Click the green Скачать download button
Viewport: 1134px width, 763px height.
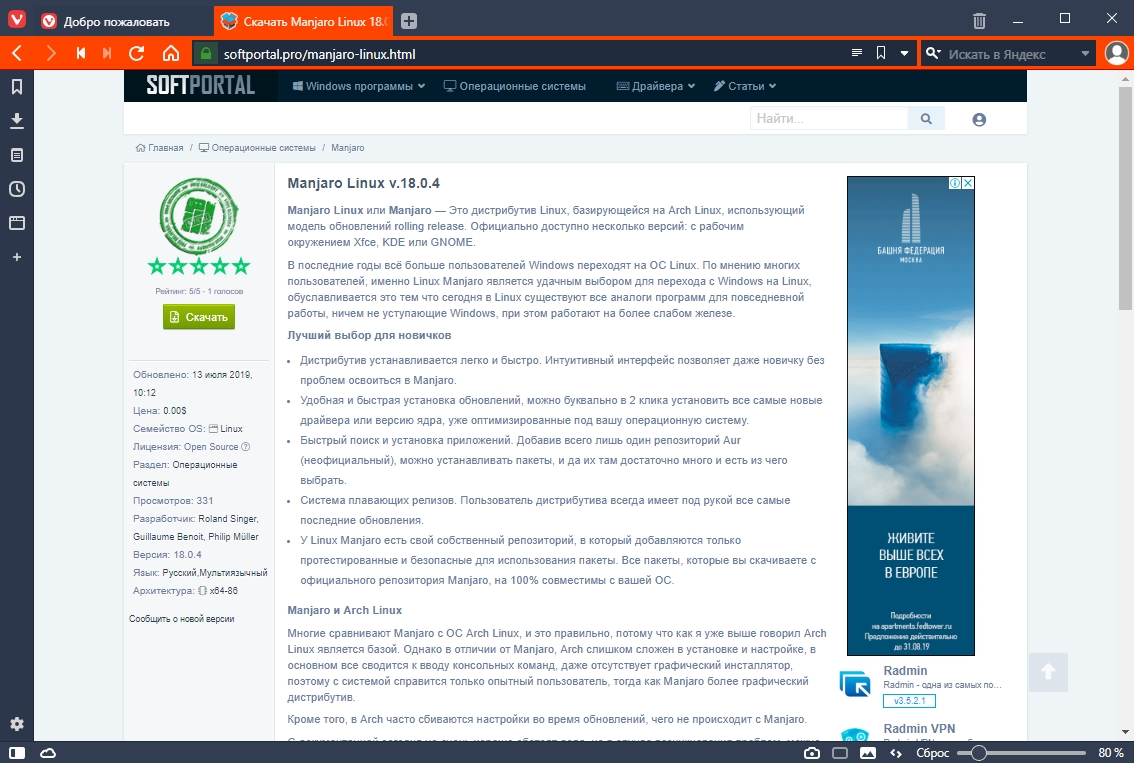199,317
